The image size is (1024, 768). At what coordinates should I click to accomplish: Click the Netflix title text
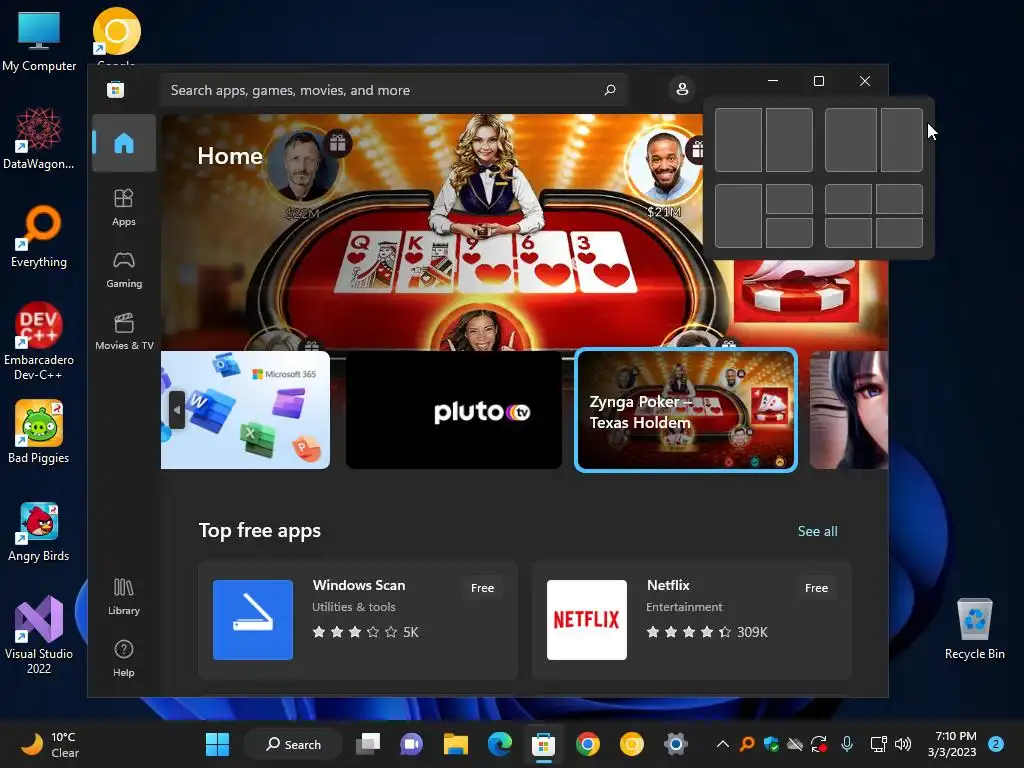point(668,585)
